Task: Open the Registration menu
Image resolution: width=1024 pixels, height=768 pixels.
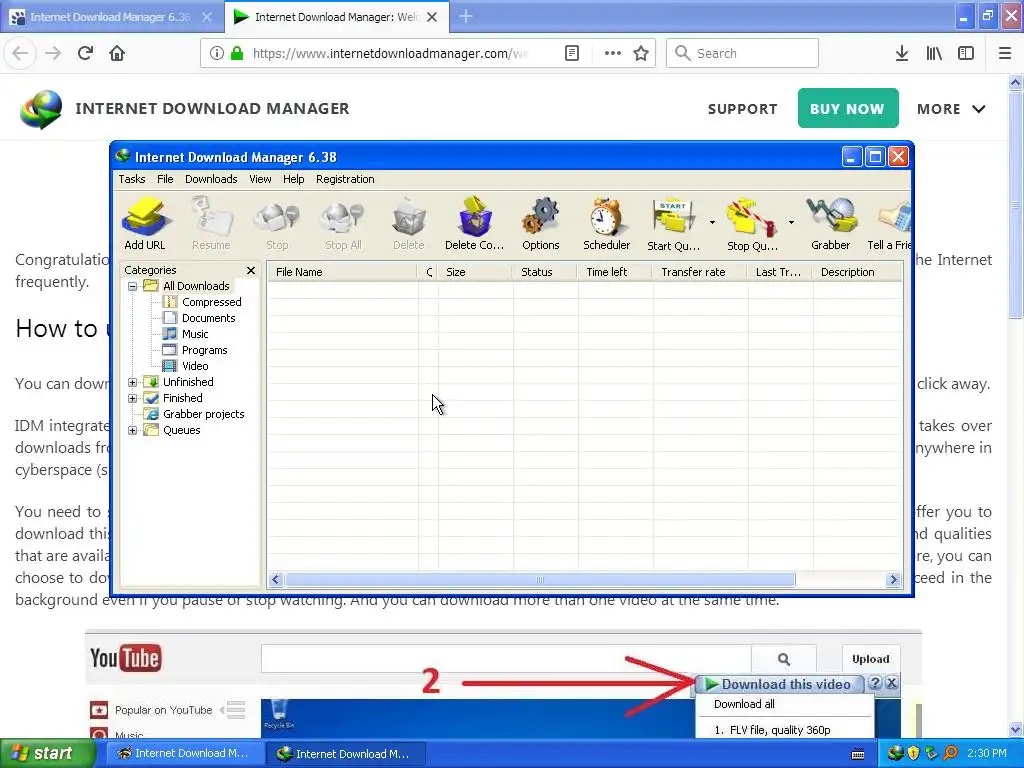Action: click(x=345, y=179)
